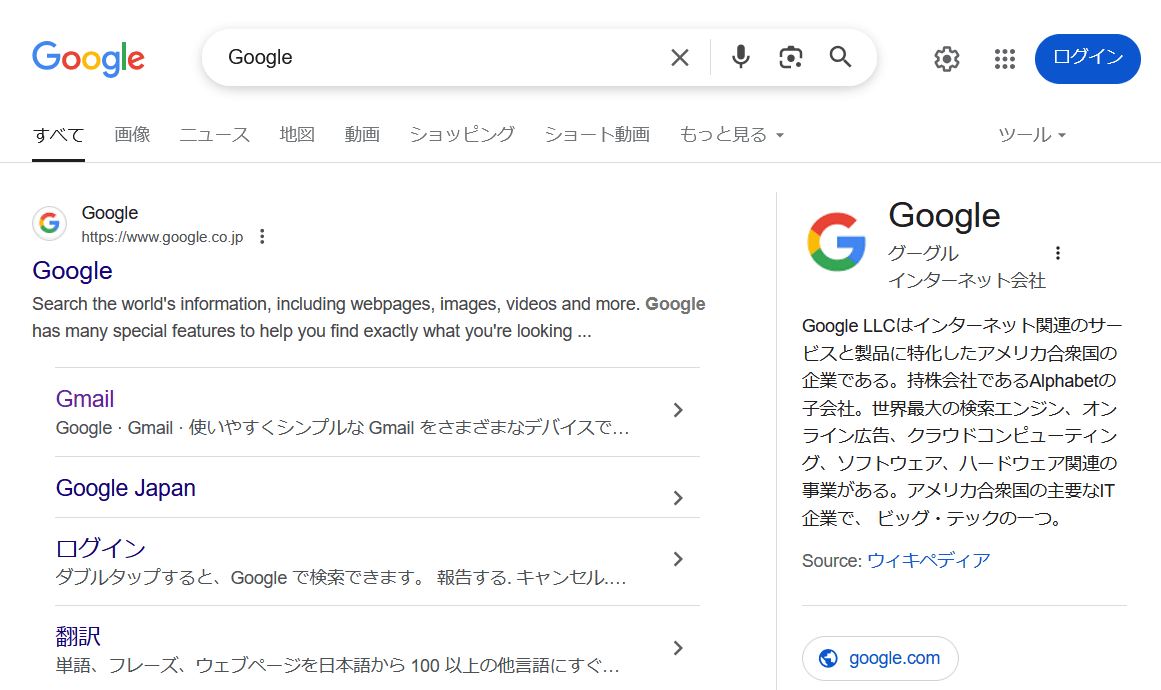Viewport: 1161px width, 690px height.
Task: Open quick settings gear icon
Action: point(946,58)
